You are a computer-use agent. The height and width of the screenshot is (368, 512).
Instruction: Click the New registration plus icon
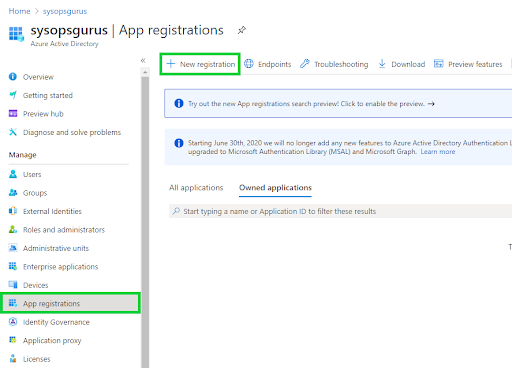171,64
